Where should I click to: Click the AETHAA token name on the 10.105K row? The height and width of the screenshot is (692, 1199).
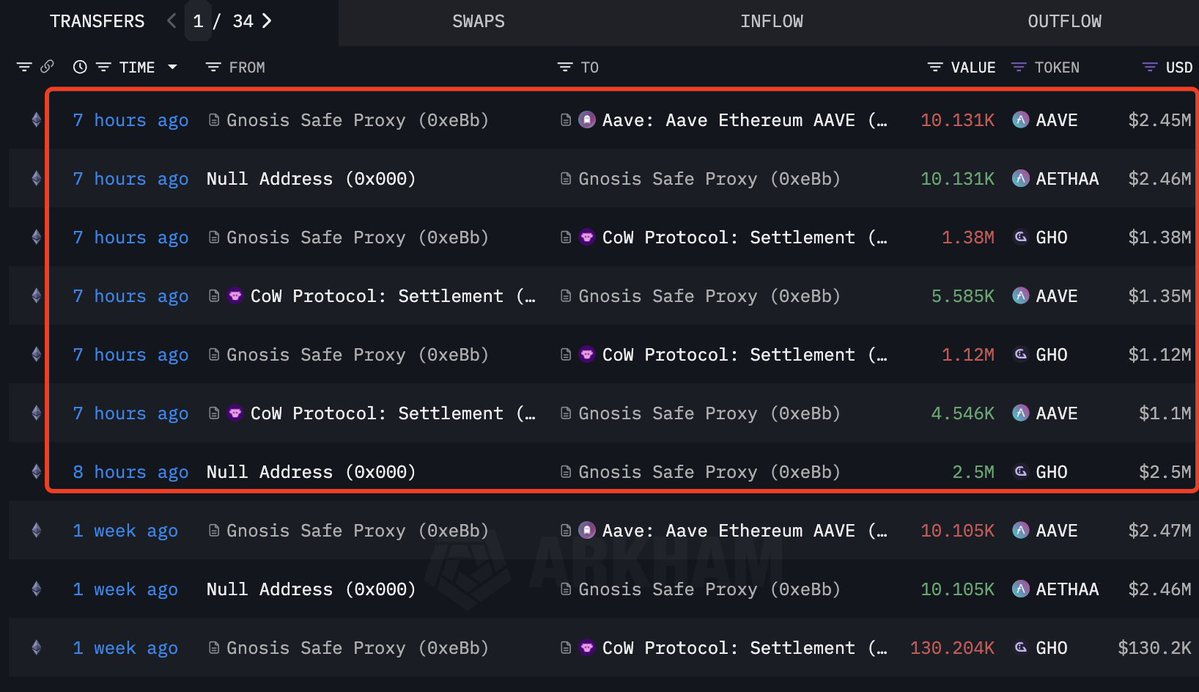1067,589
